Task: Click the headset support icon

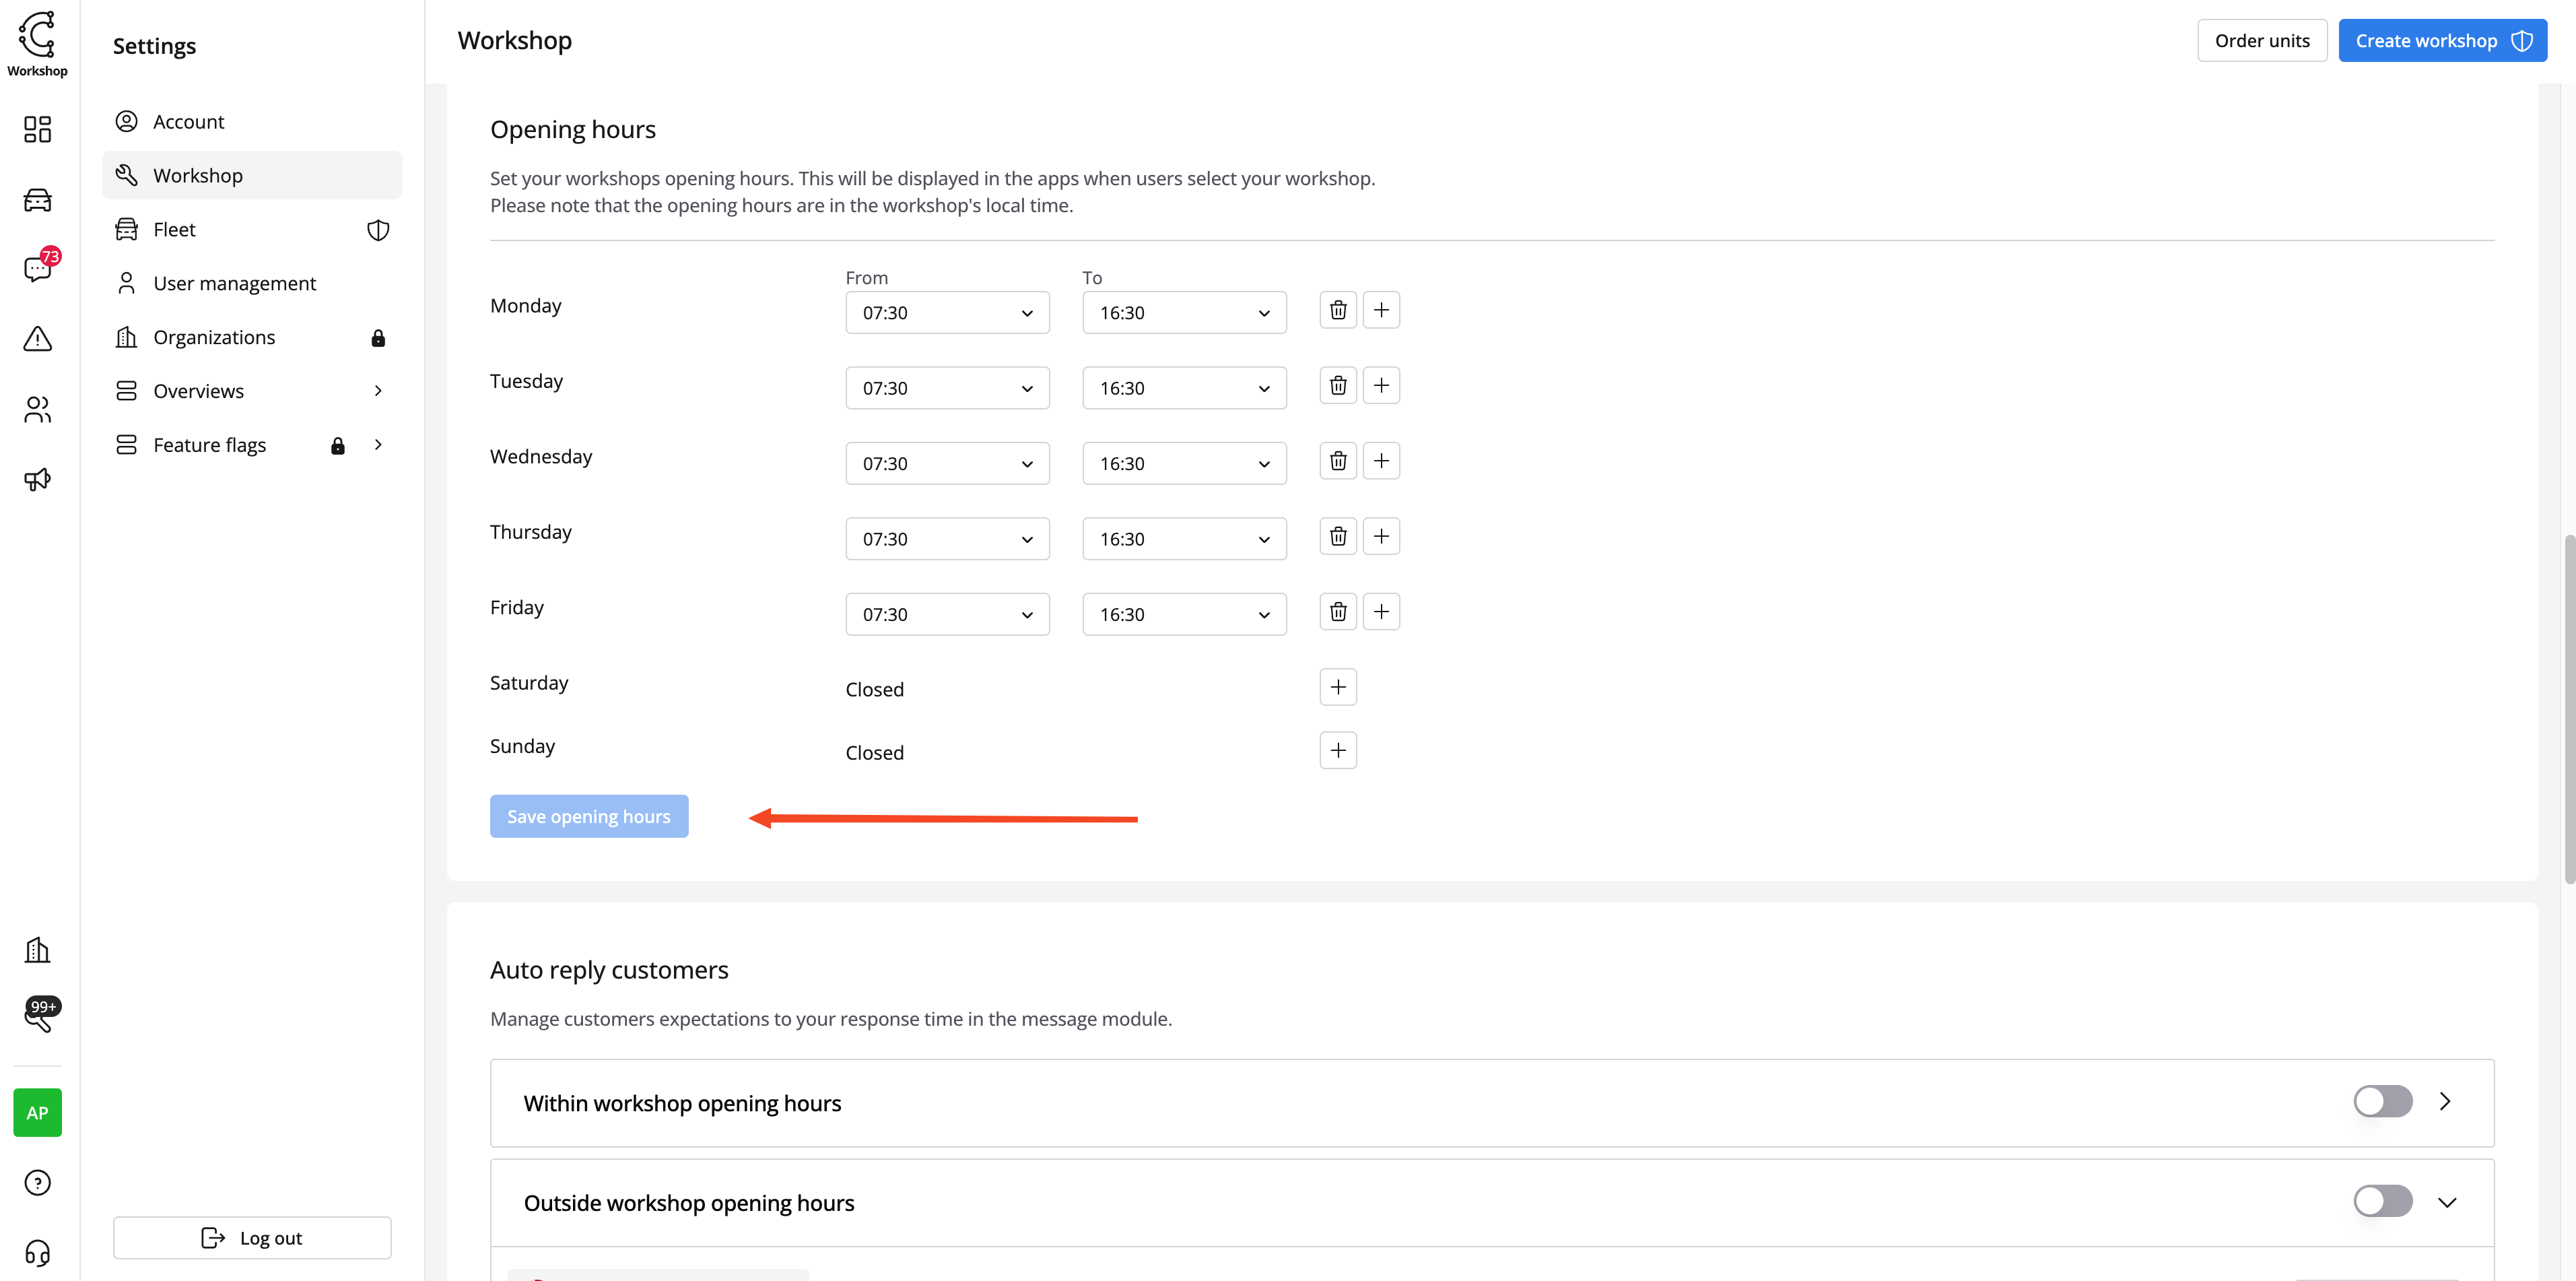Action: 38,1252
